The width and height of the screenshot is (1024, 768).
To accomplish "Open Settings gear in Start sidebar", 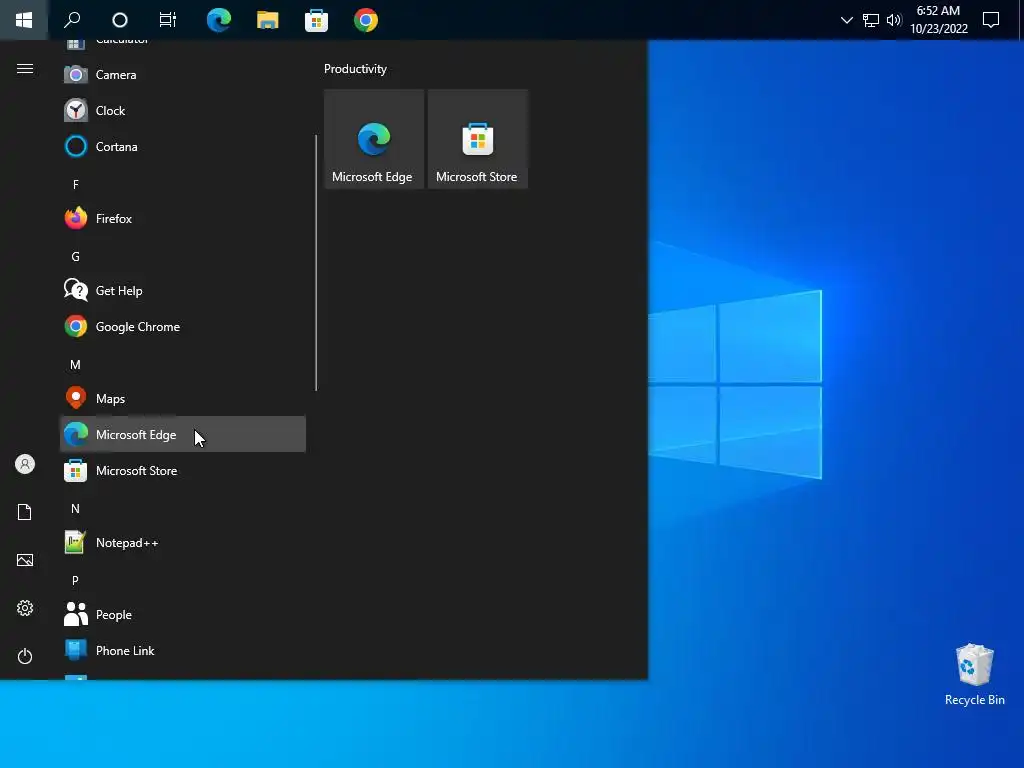I will (25, 608).
